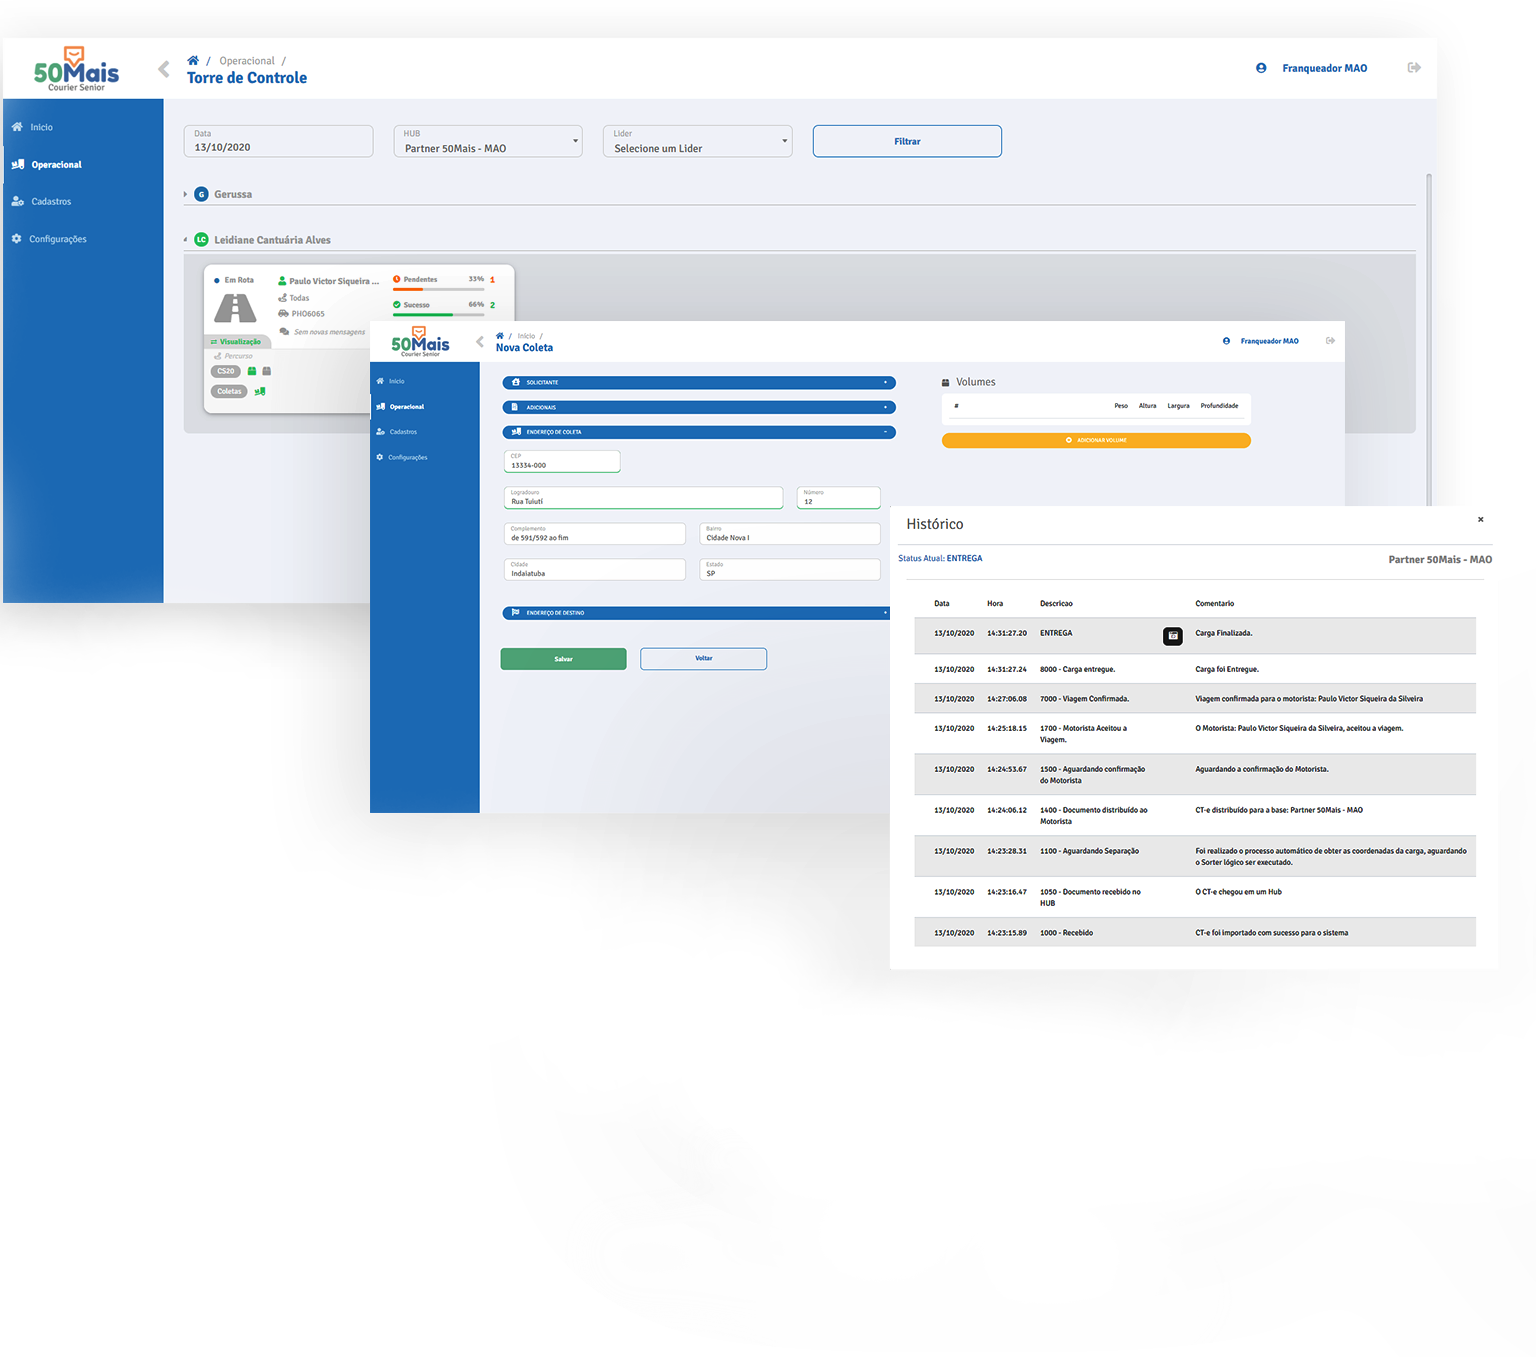Collapse sidebar with the back chevron near logo
Screen dimensions: 1536x1357
click(164, 69)
